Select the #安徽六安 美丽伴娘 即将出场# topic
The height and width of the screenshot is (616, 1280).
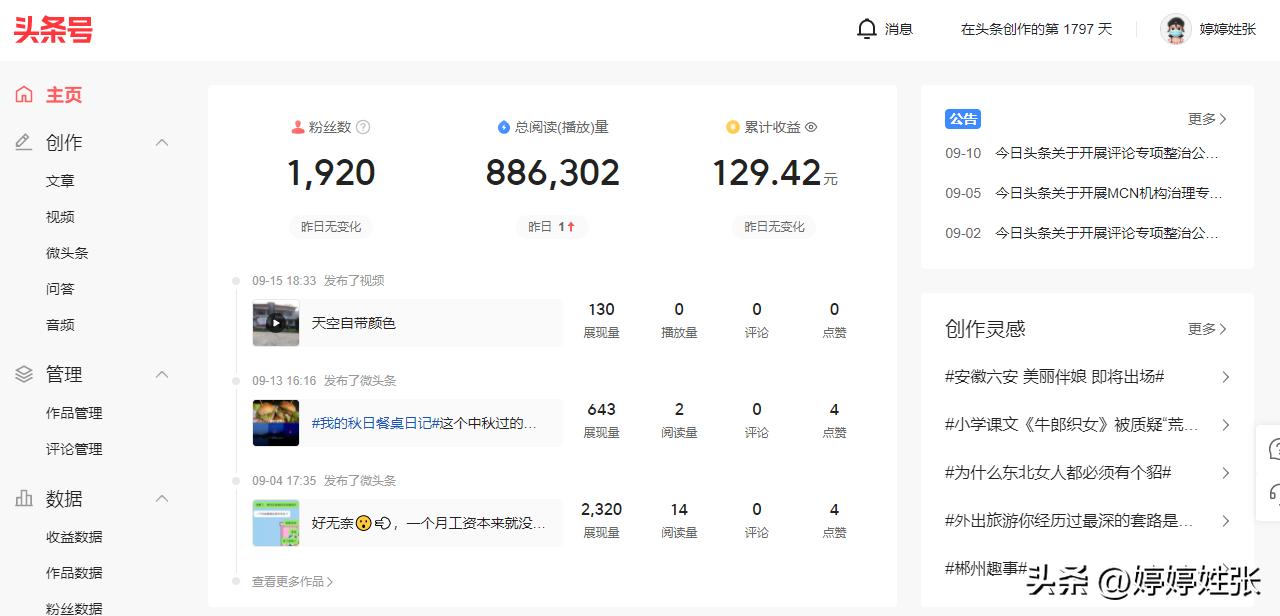1055,377
